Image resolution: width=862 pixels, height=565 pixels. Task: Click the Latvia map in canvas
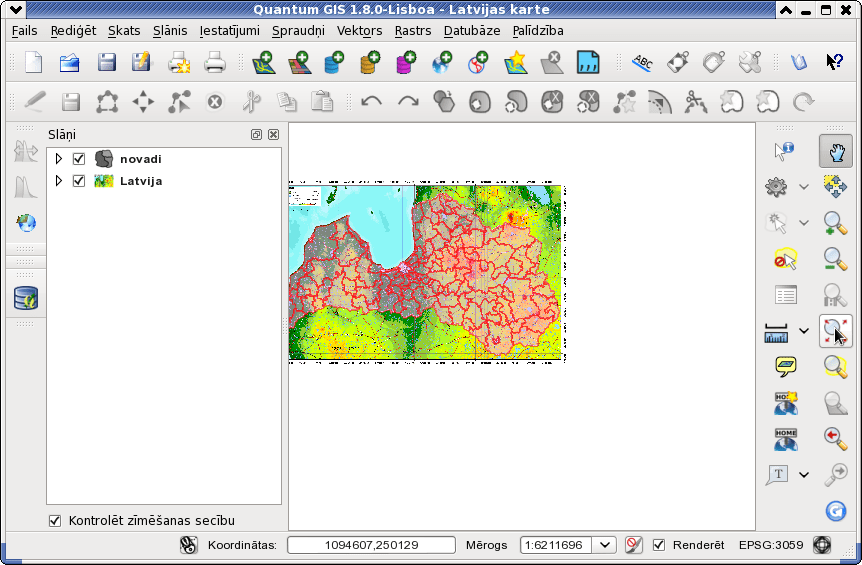click(x=426, y=272)
